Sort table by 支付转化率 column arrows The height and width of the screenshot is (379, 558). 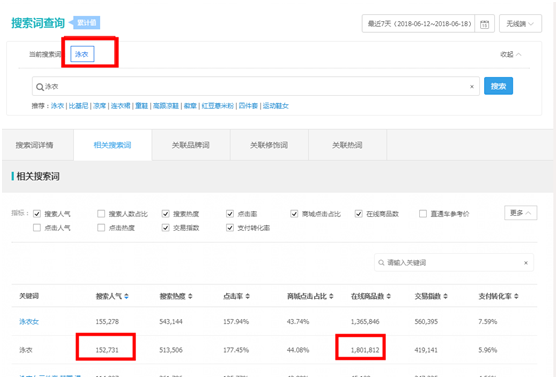tap(516, 296)
